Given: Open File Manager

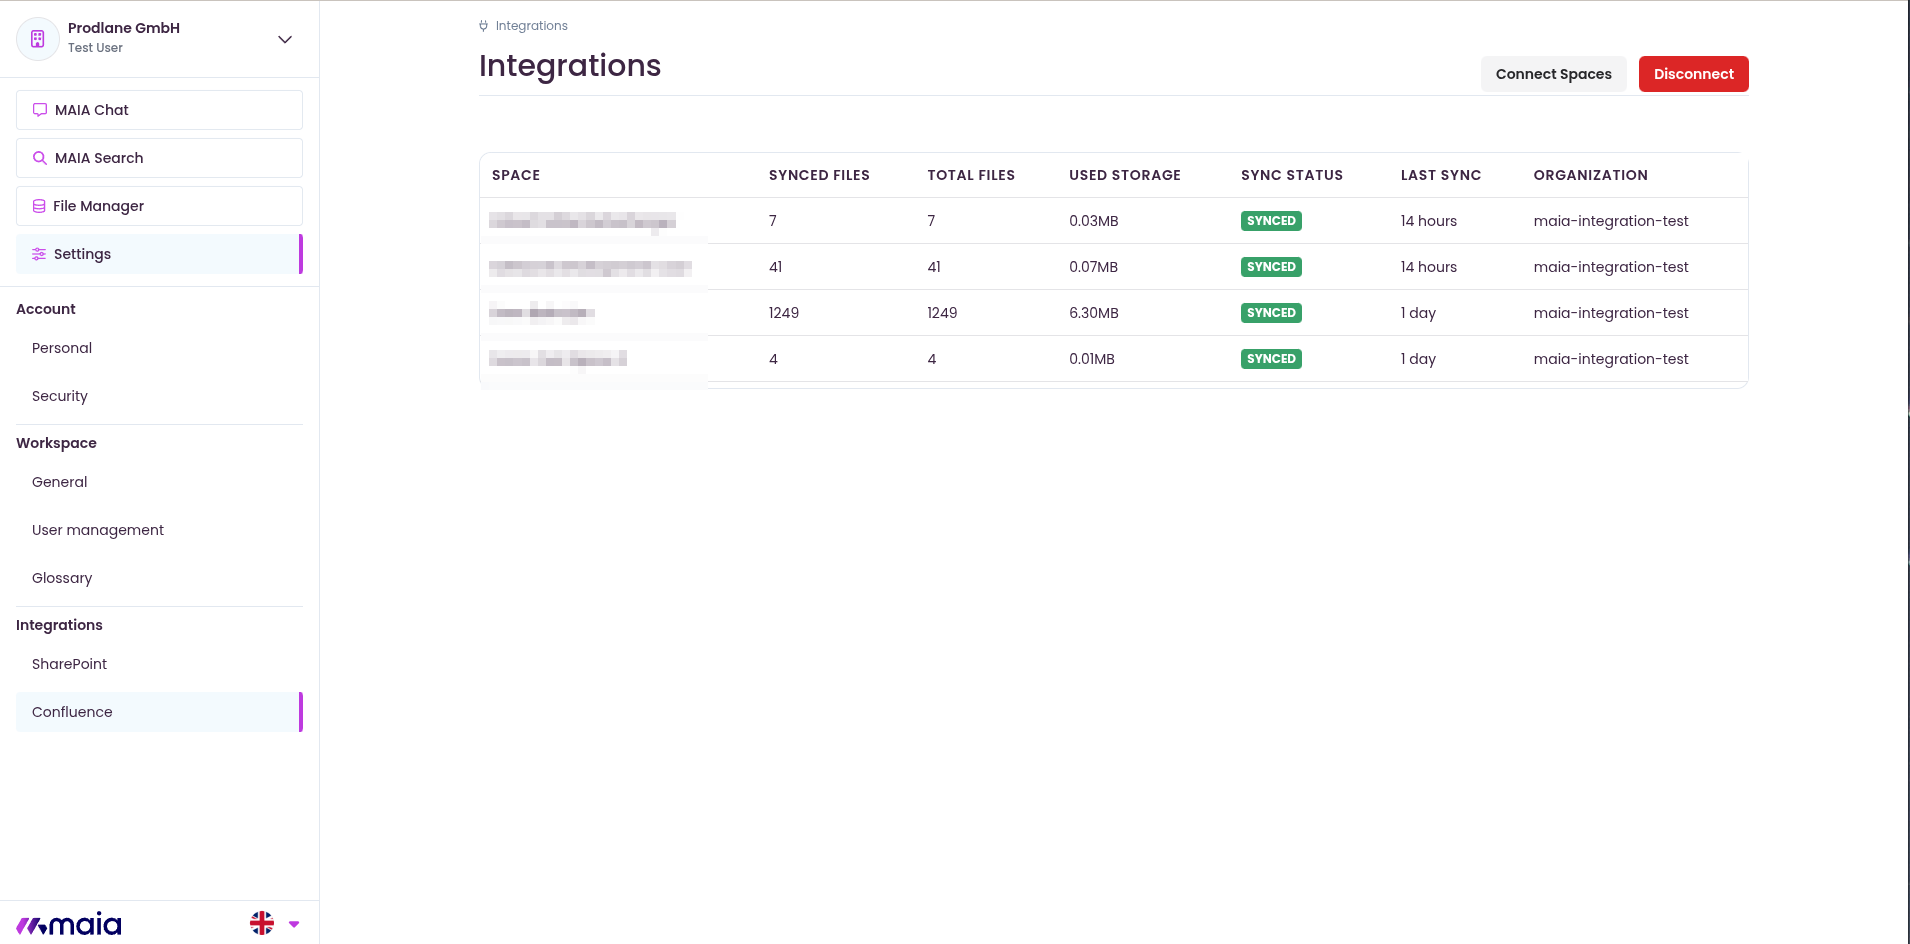Looking at the screenshot, I should pos(159,206).
